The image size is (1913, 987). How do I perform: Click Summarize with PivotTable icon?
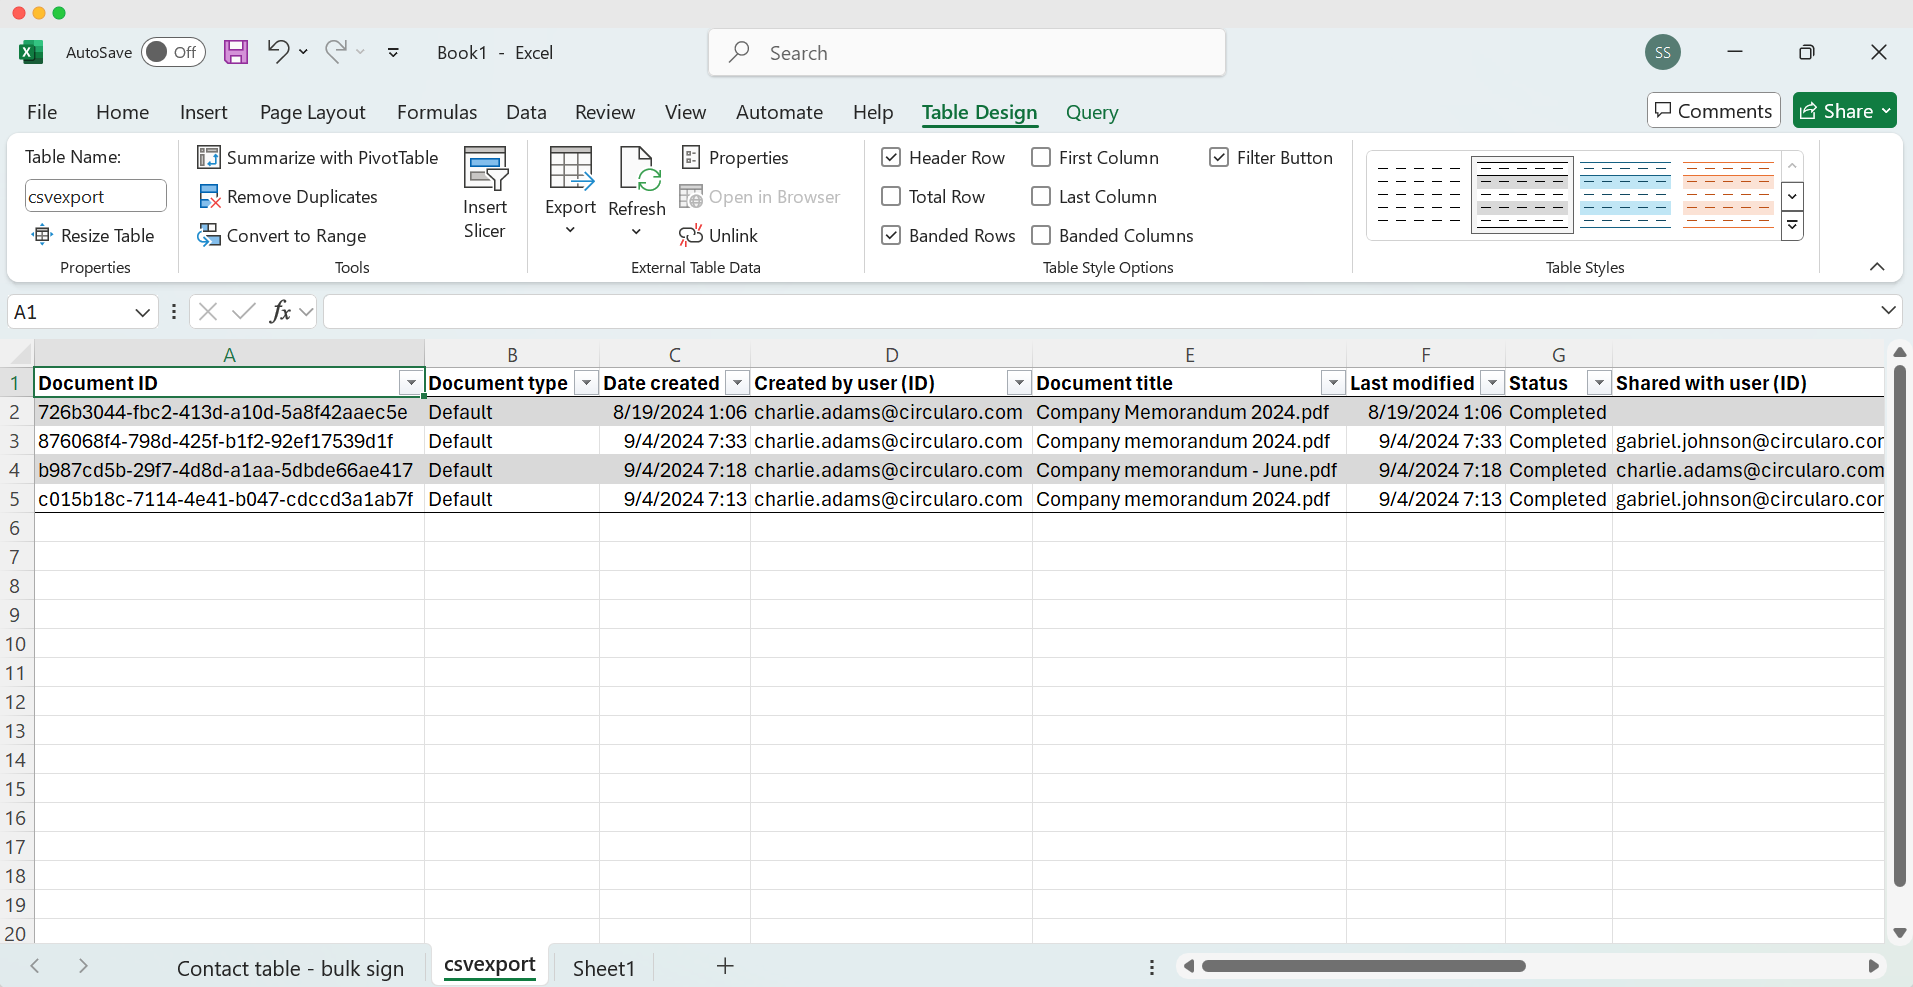(209, 158)
